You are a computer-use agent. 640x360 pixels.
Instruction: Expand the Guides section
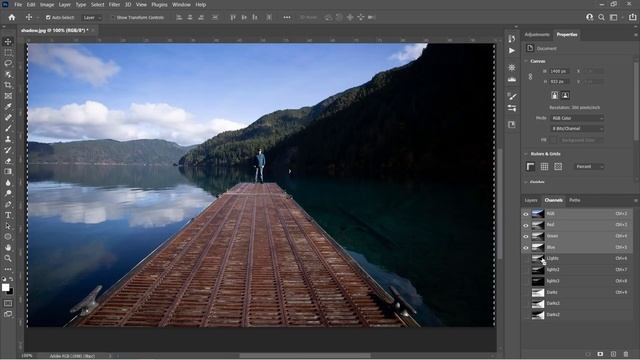[526, 182]
